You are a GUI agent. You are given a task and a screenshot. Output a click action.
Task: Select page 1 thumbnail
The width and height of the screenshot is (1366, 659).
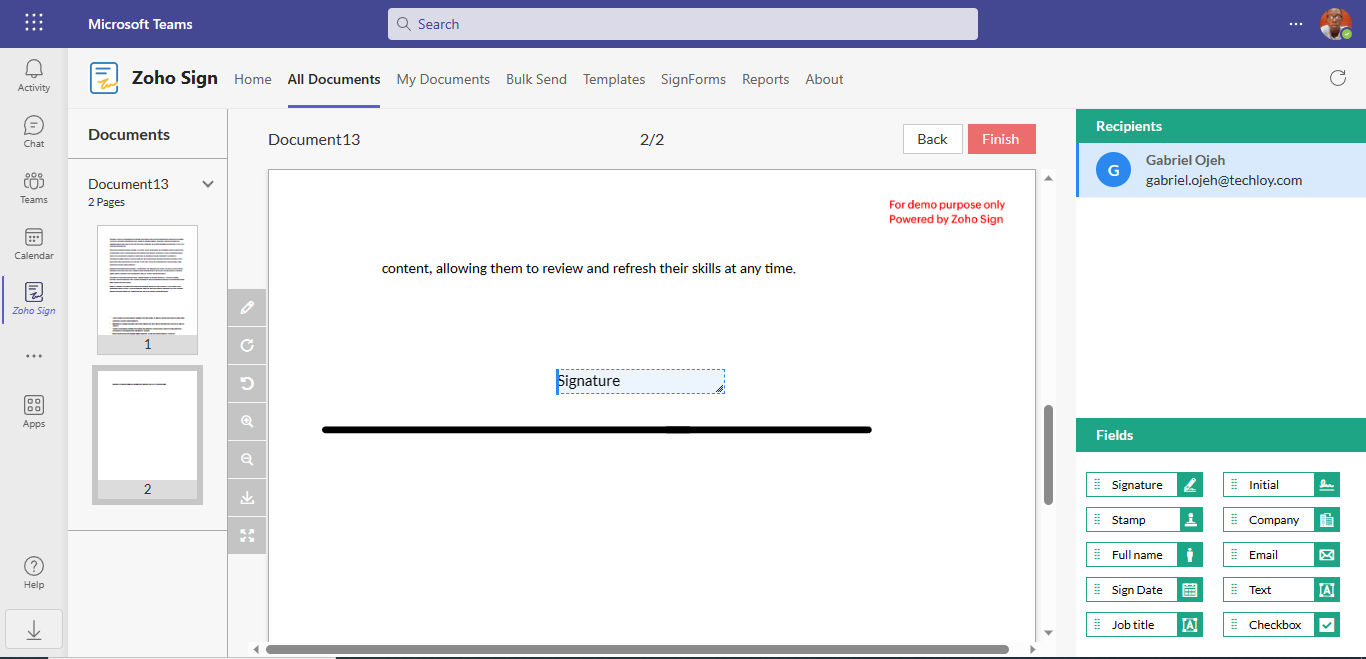click(x=147, y=290)
